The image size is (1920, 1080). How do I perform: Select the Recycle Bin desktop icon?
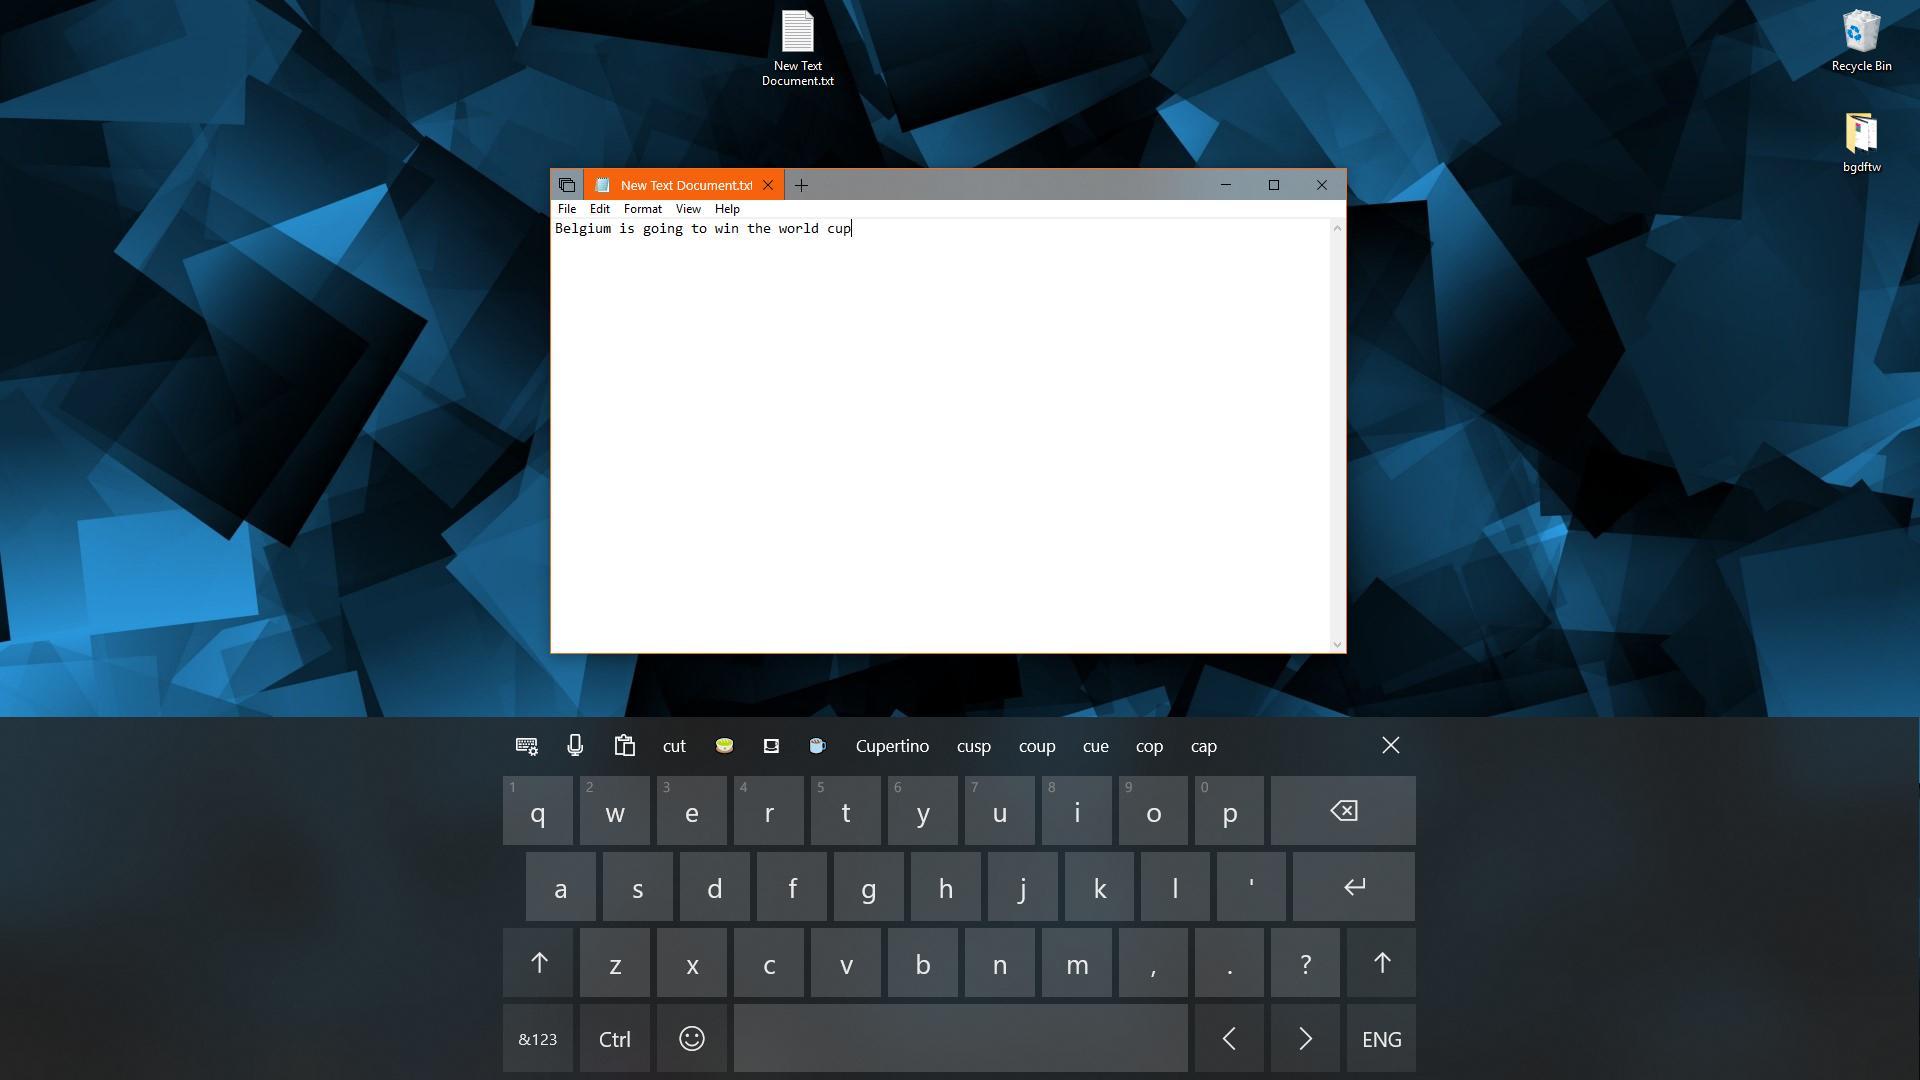1861,40
